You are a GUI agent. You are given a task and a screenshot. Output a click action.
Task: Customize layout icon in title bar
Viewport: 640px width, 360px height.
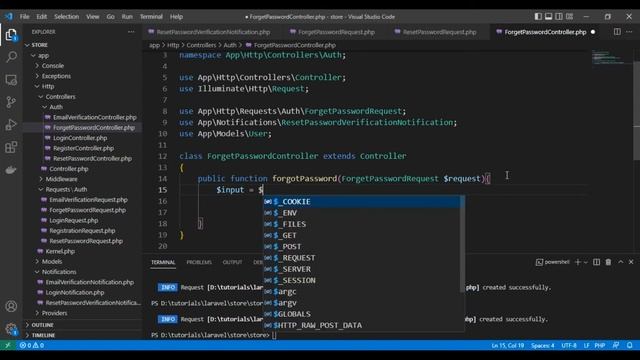[569, 16]
